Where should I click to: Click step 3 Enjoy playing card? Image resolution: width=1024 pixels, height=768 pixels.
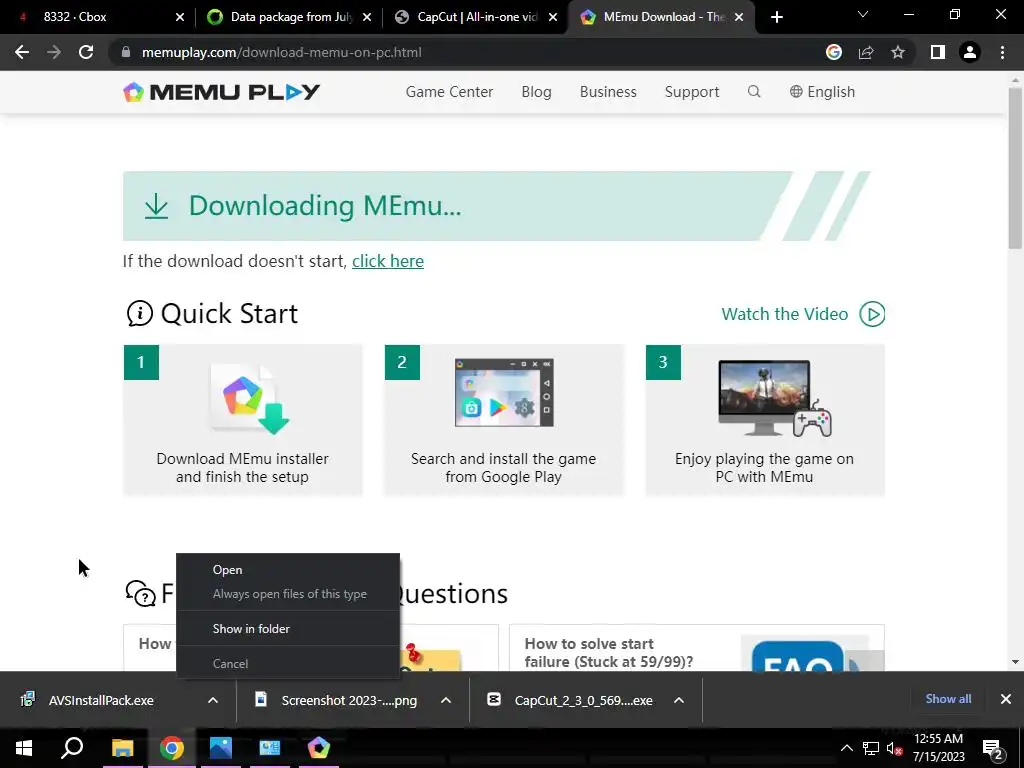pos(765,420)
